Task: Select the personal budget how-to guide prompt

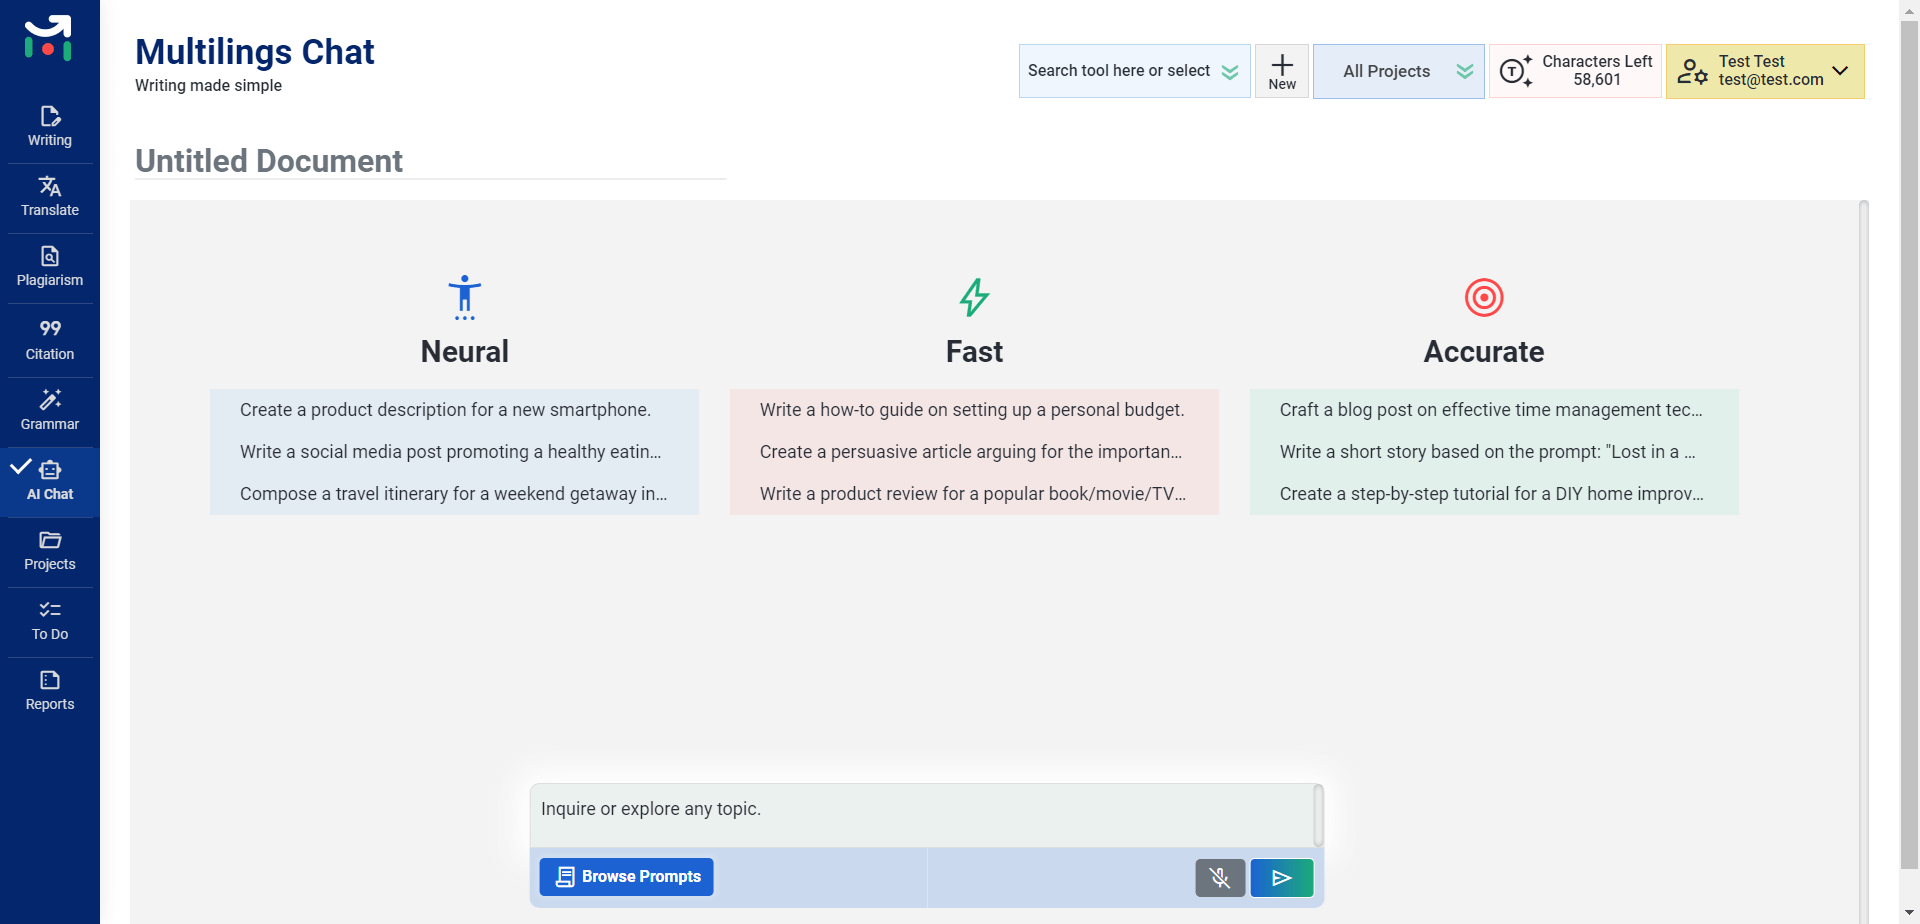Action: click(x=971, y=410)
